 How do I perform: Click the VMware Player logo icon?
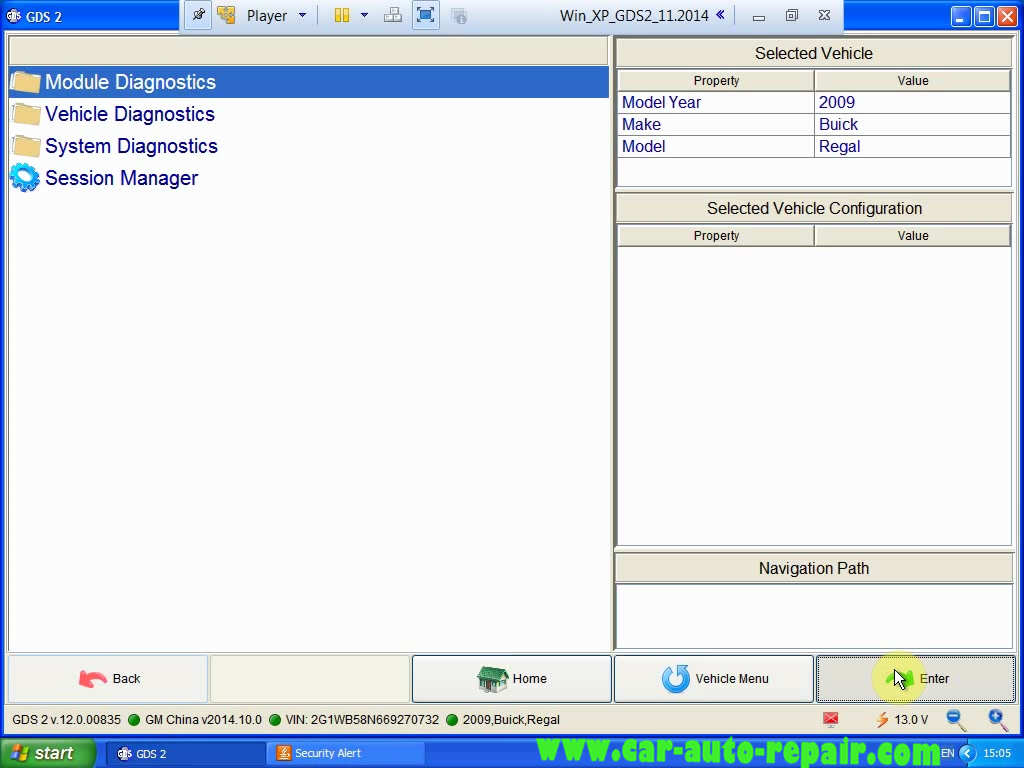[x=226, y=15]
